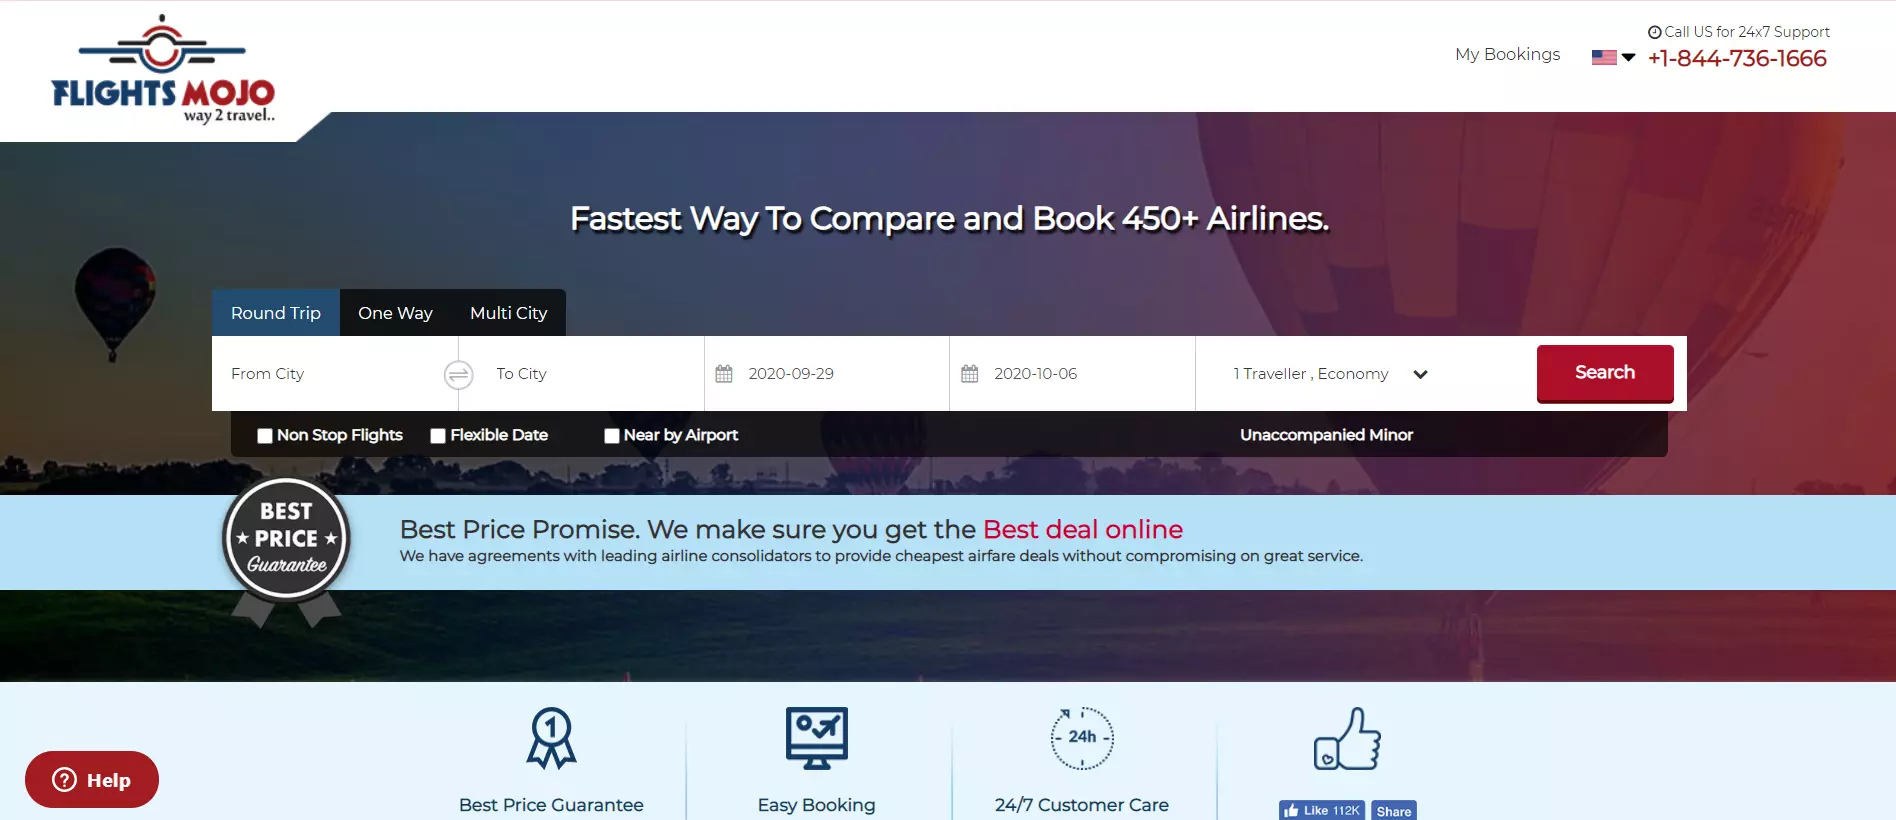Toggle the Flexible Date checkbox
1896x820 pixels.
(x=438, y=435)
